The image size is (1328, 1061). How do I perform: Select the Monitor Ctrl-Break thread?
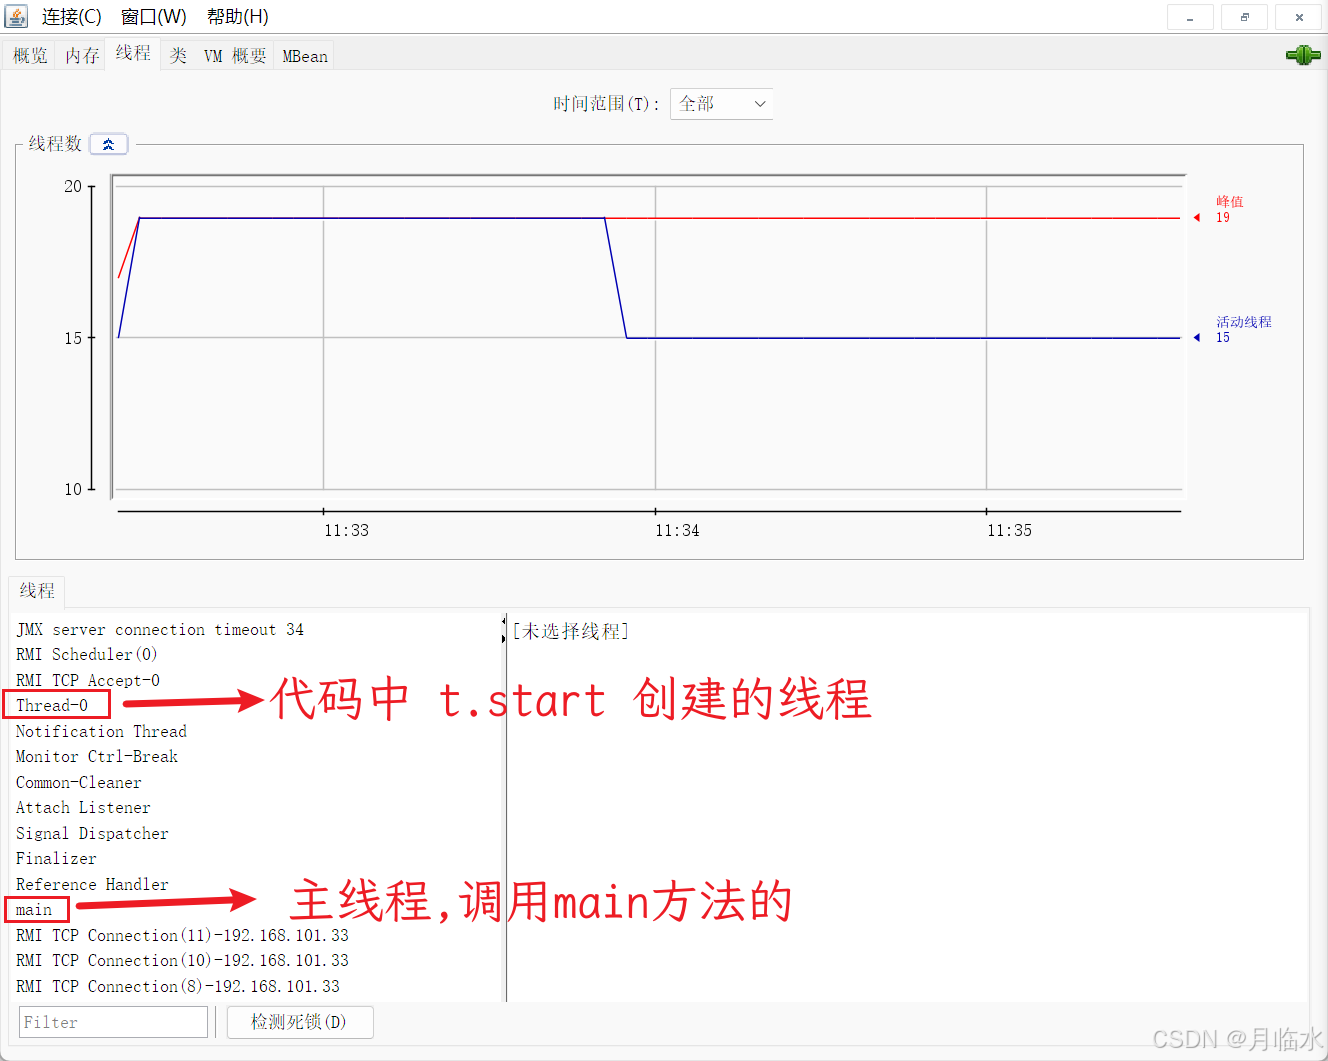97,756
